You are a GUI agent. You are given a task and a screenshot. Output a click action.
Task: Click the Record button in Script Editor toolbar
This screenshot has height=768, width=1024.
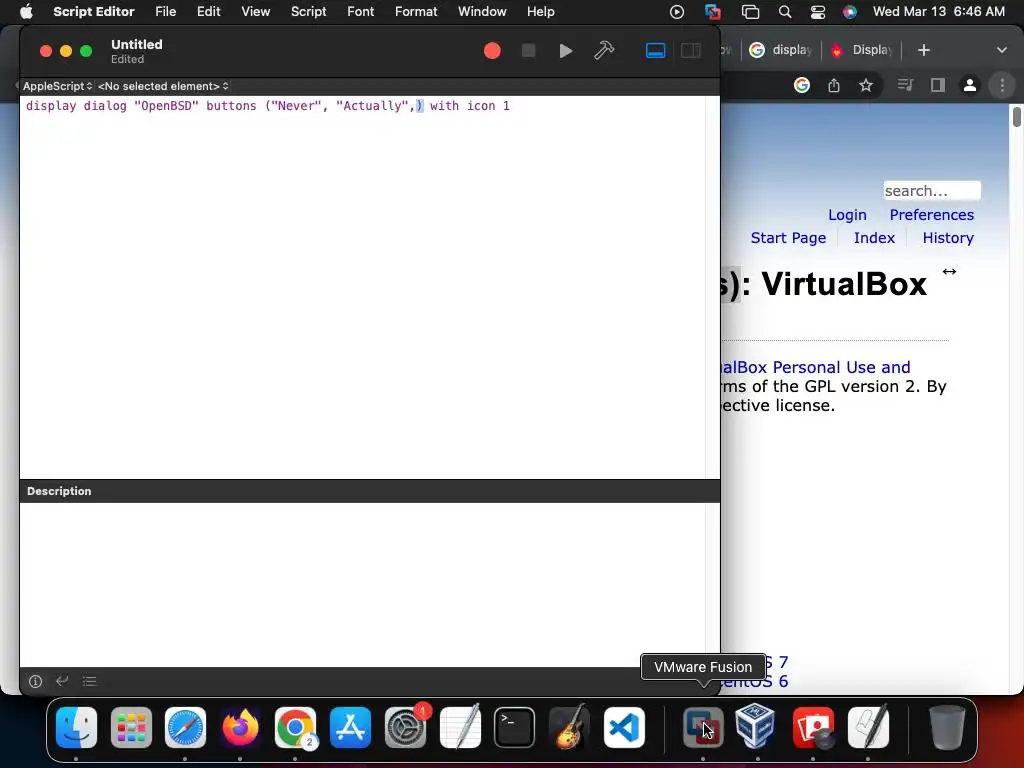[492, 51]
